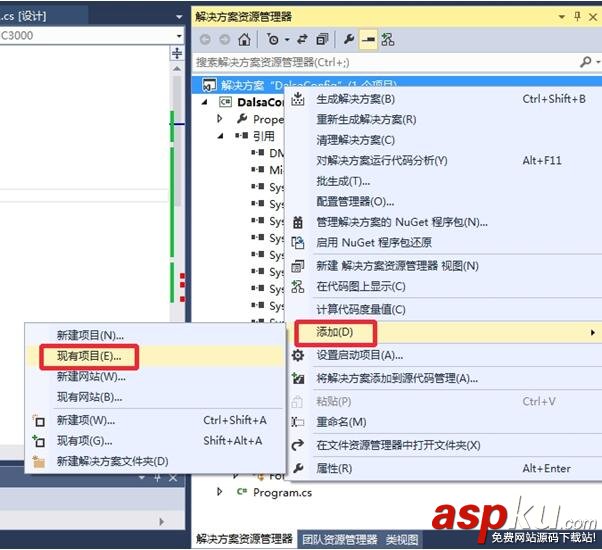Click the new view icon beside 新建 解决方案资源管理器

click(298, 266)
